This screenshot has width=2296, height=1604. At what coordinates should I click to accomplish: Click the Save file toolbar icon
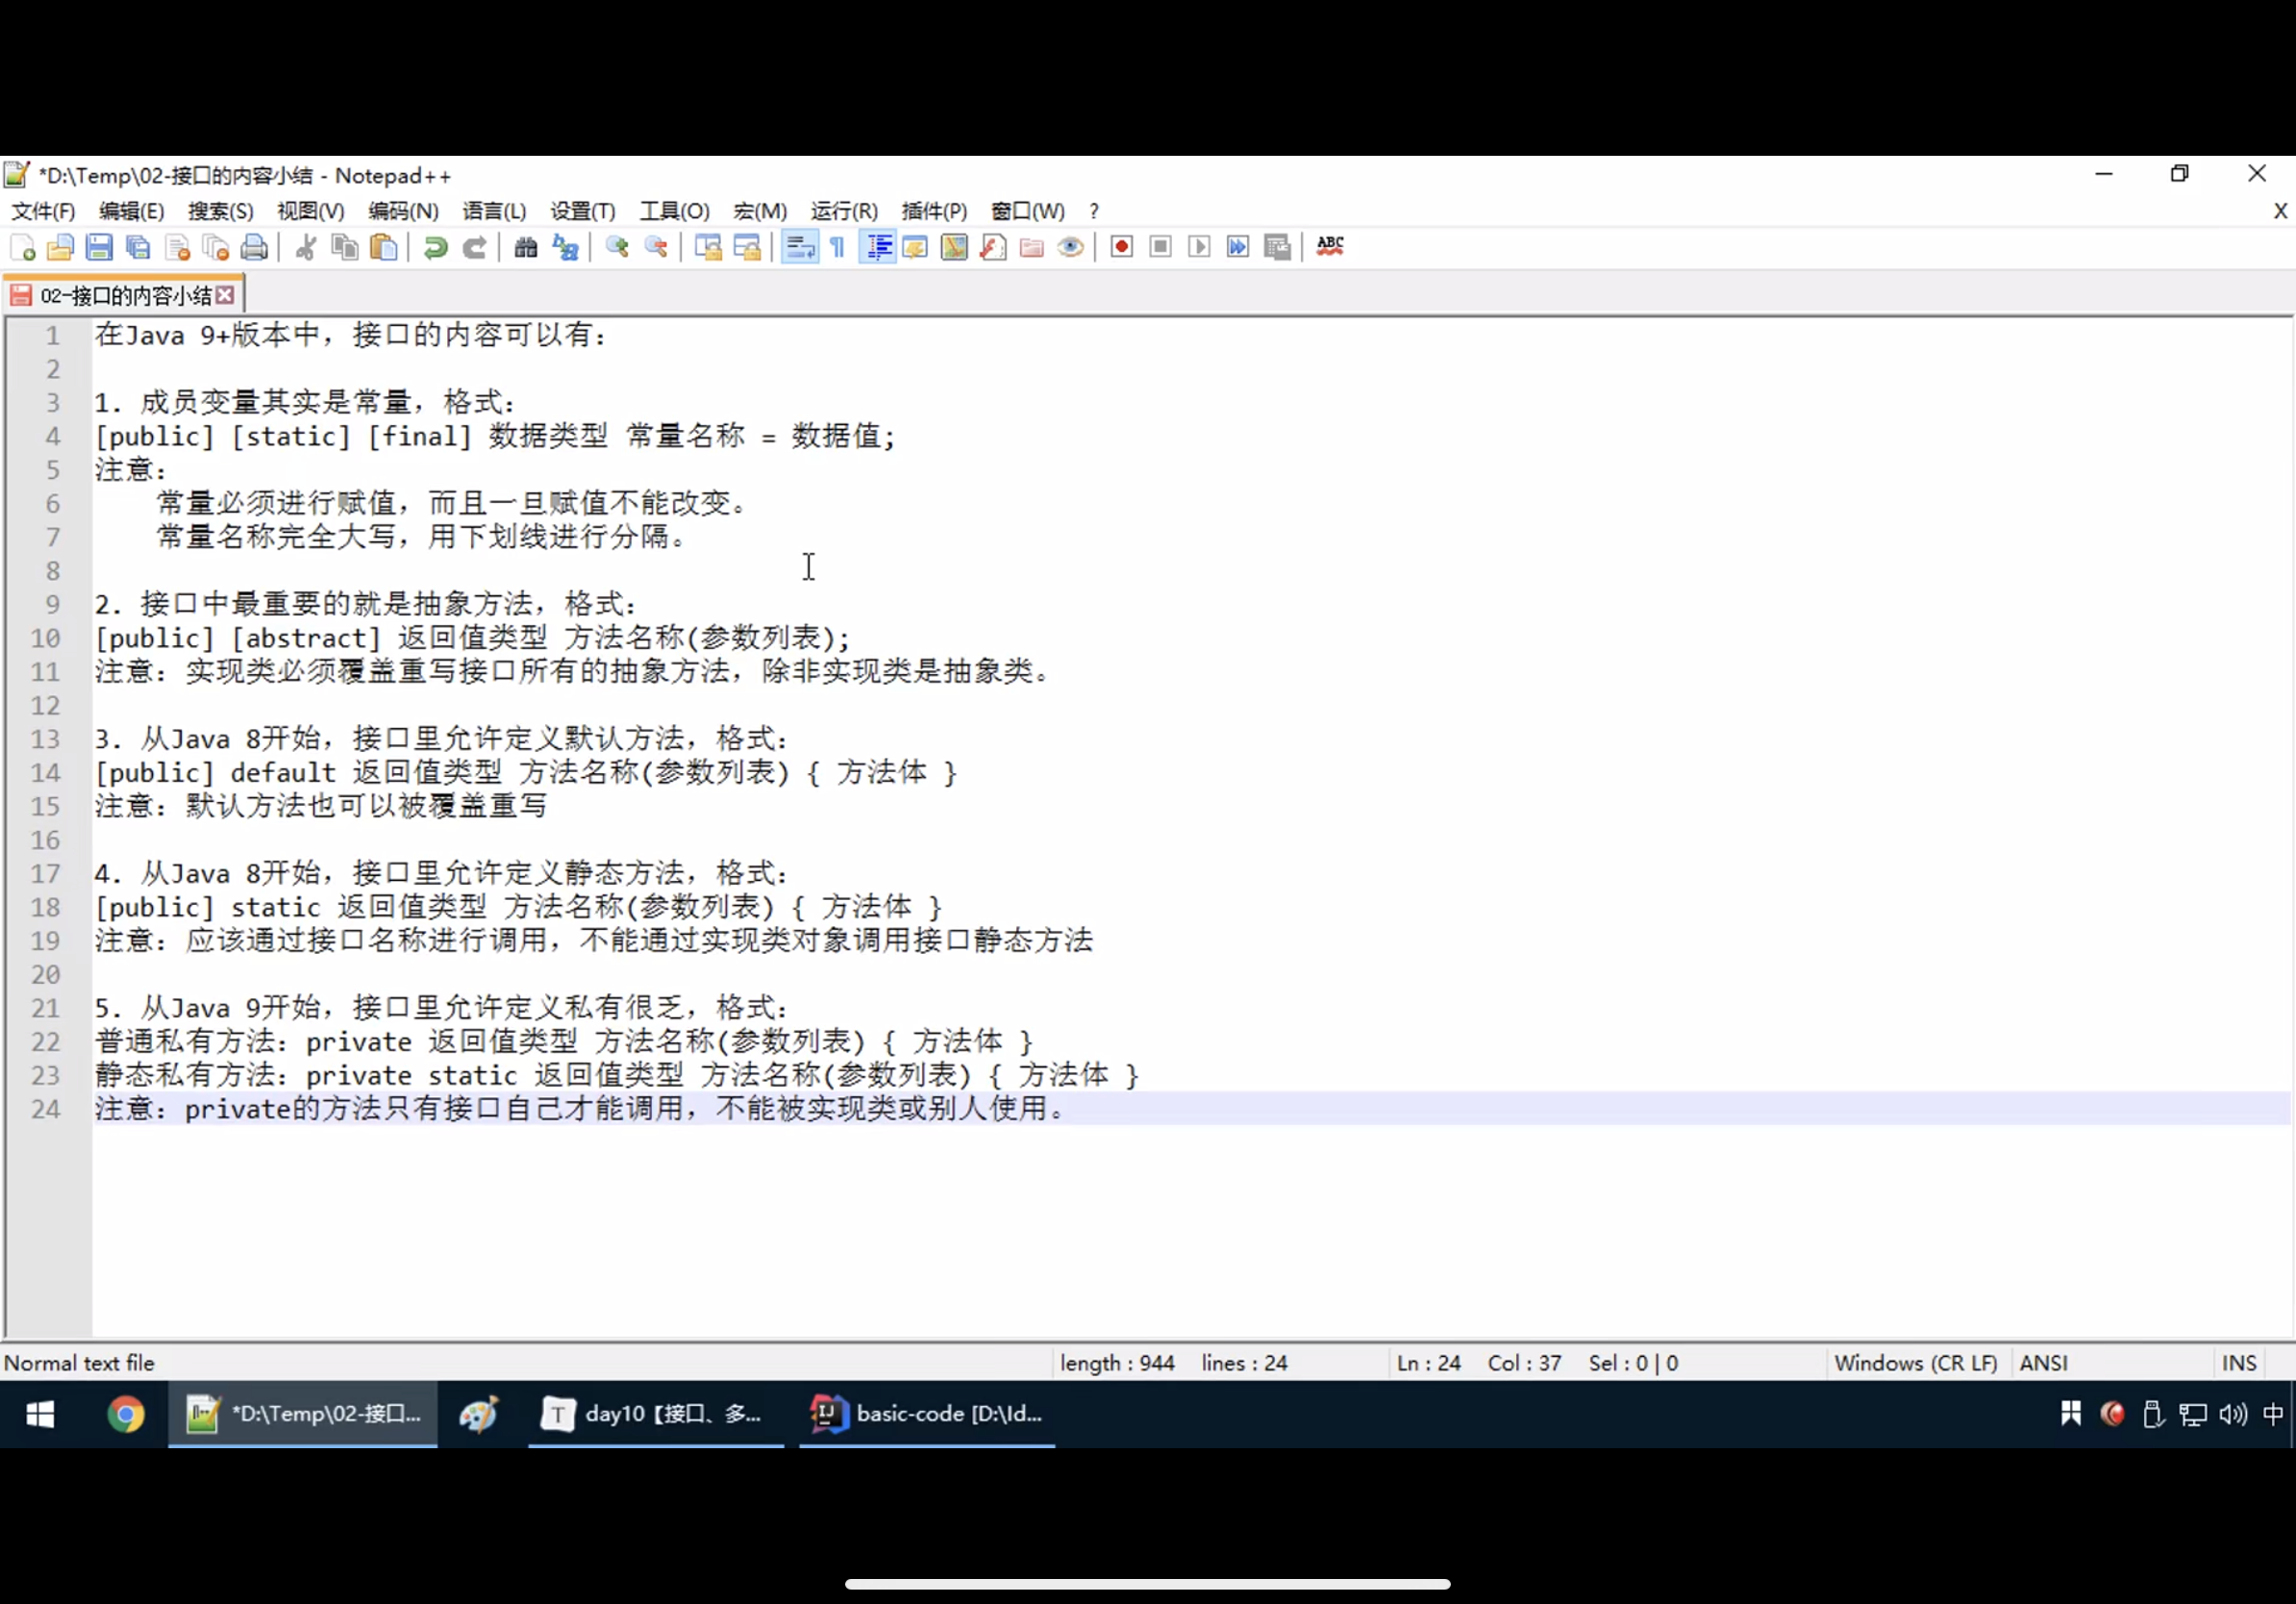99,247
